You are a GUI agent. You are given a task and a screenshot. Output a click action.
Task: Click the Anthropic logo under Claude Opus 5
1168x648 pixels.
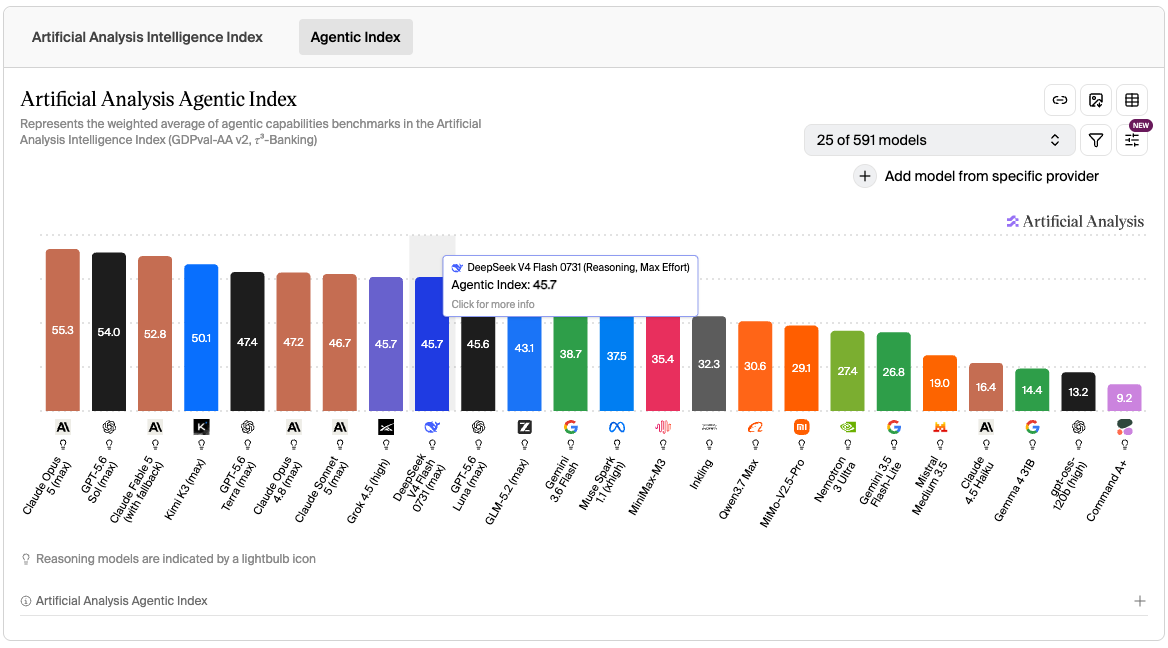[x=63, y=427]
